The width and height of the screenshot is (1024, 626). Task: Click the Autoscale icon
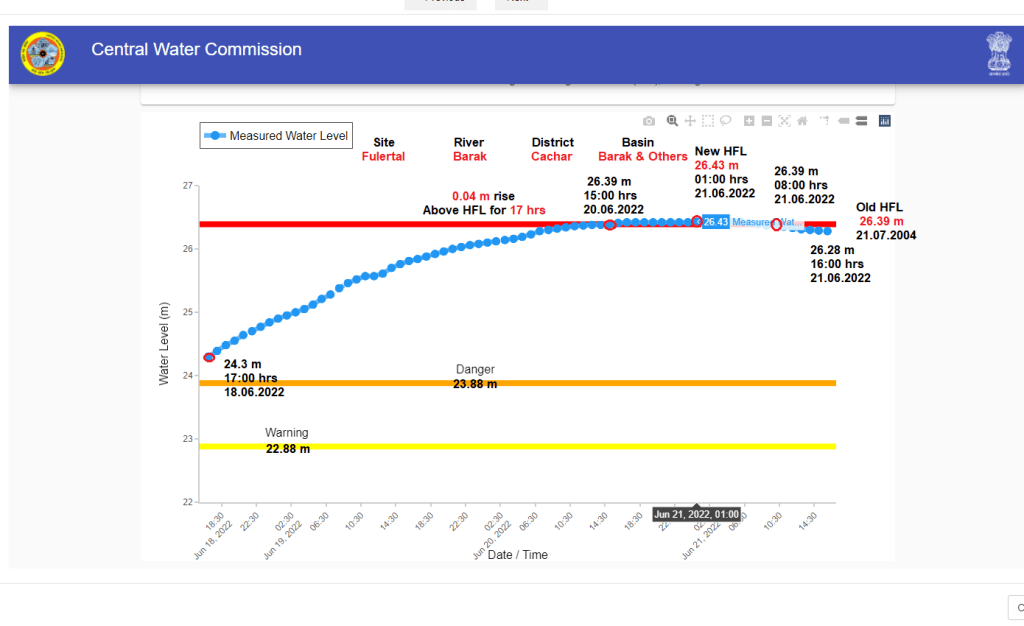click(x=784, y=121)
